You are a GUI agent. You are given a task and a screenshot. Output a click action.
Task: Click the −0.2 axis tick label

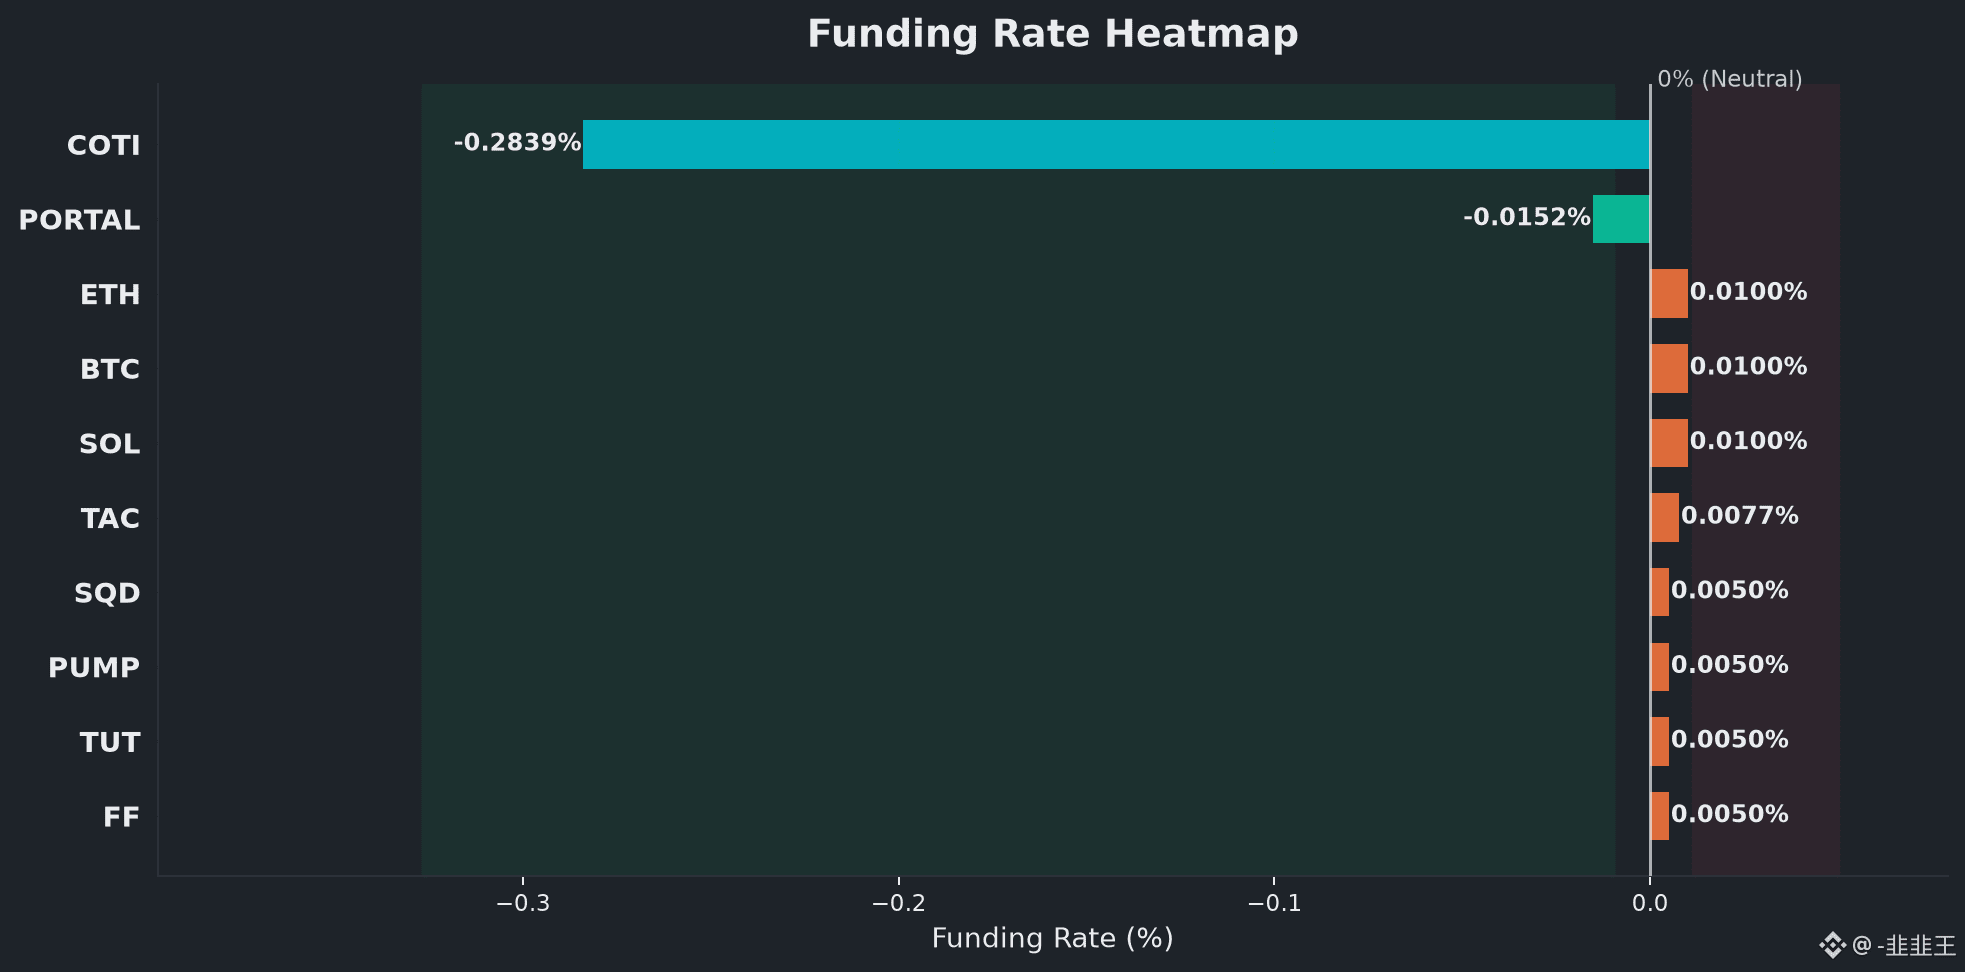click(899, 904)
